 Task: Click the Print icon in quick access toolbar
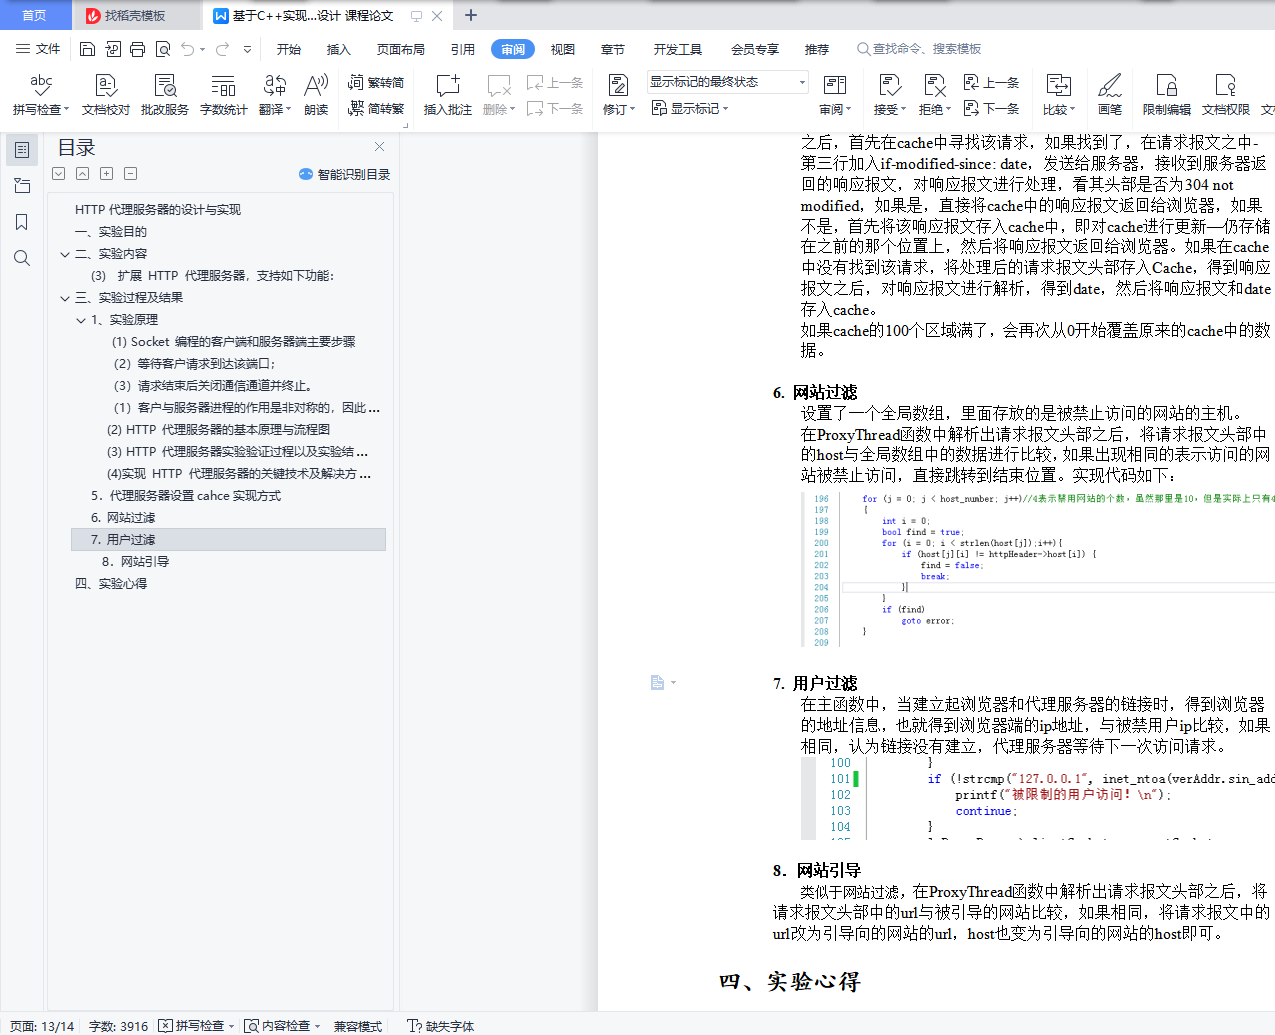click(x=137, y=49)
